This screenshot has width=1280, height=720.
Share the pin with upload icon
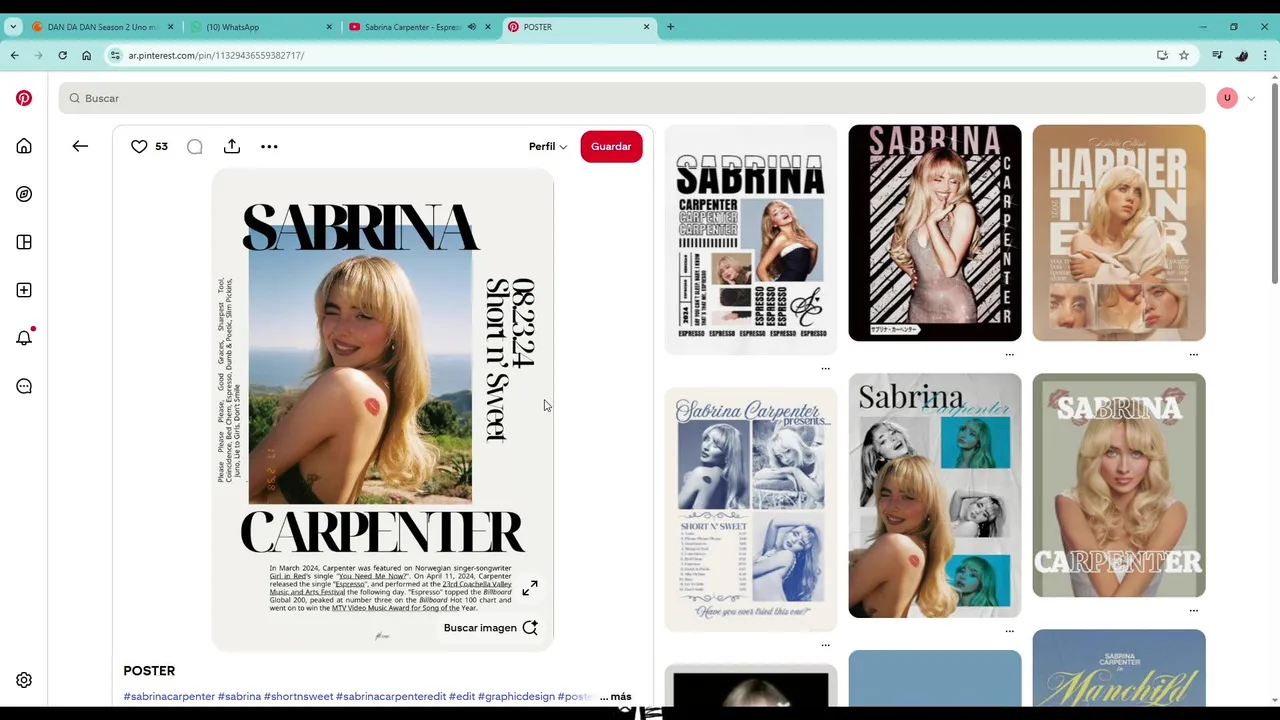point(232,146)
